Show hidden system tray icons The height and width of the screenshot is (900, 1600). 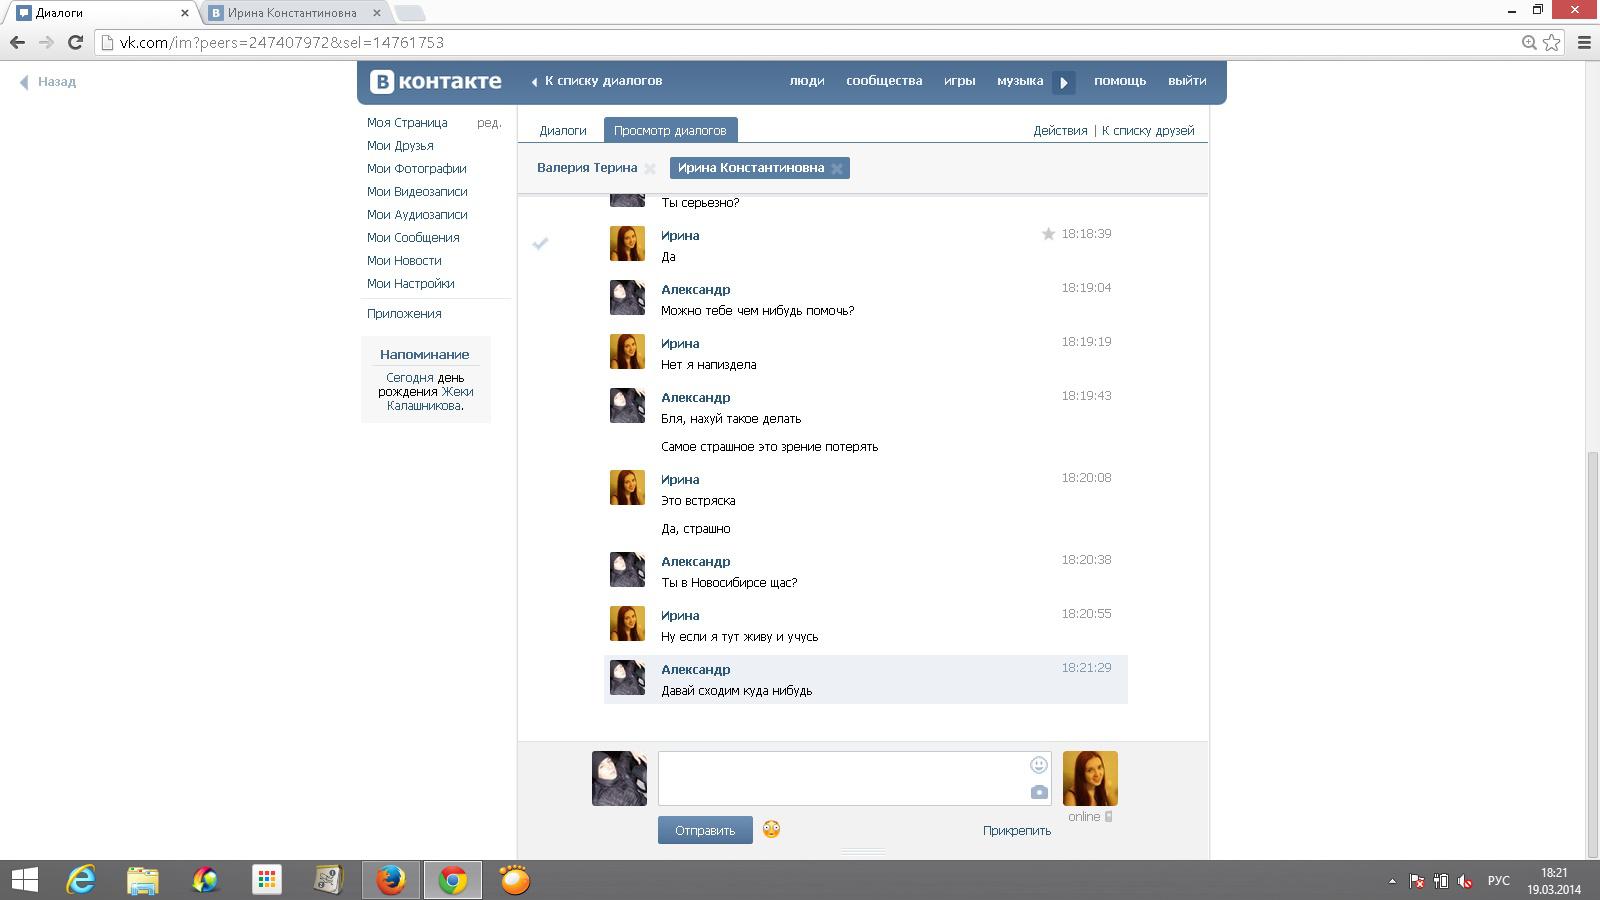tap(1392, 881)
